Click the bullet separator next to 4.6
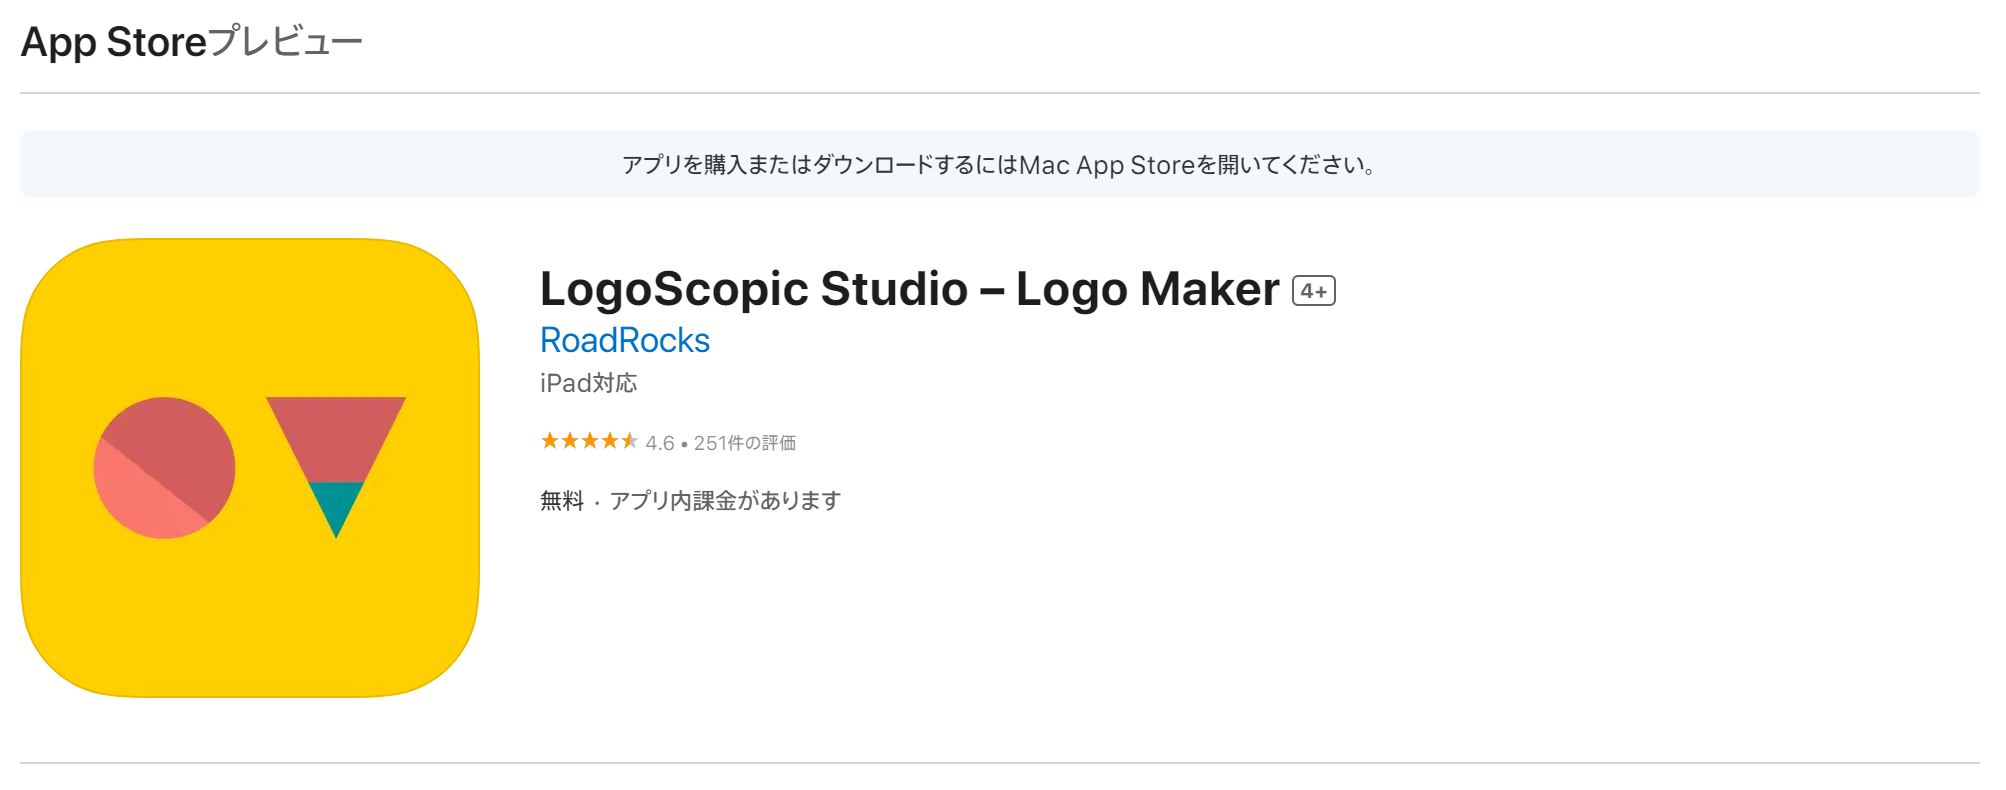The height and width of the screenshot is (790, 2006). (x=683, y=444)
